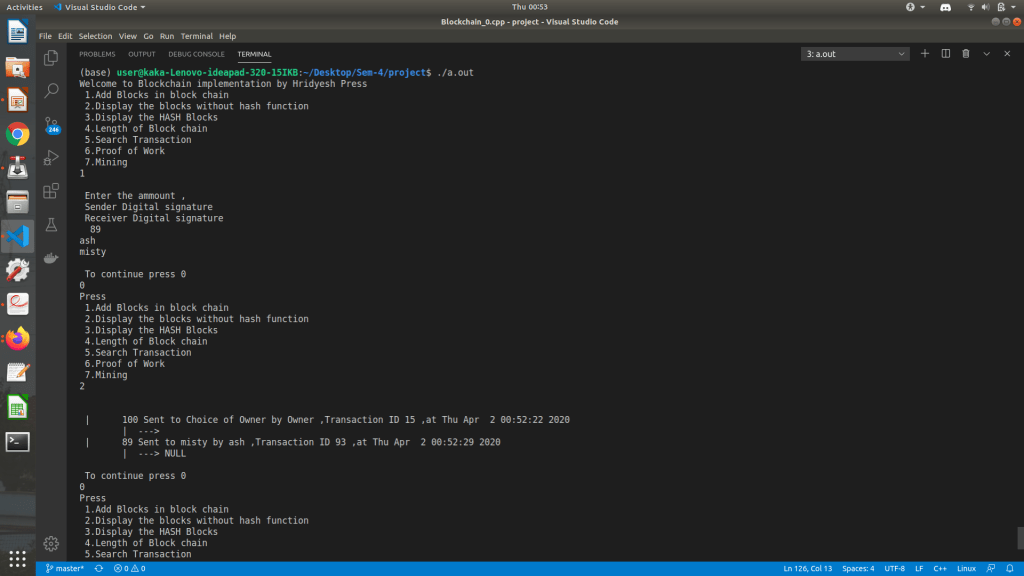Open the terminal selector dropdown '3: a.out'

[x=856, y=54]
